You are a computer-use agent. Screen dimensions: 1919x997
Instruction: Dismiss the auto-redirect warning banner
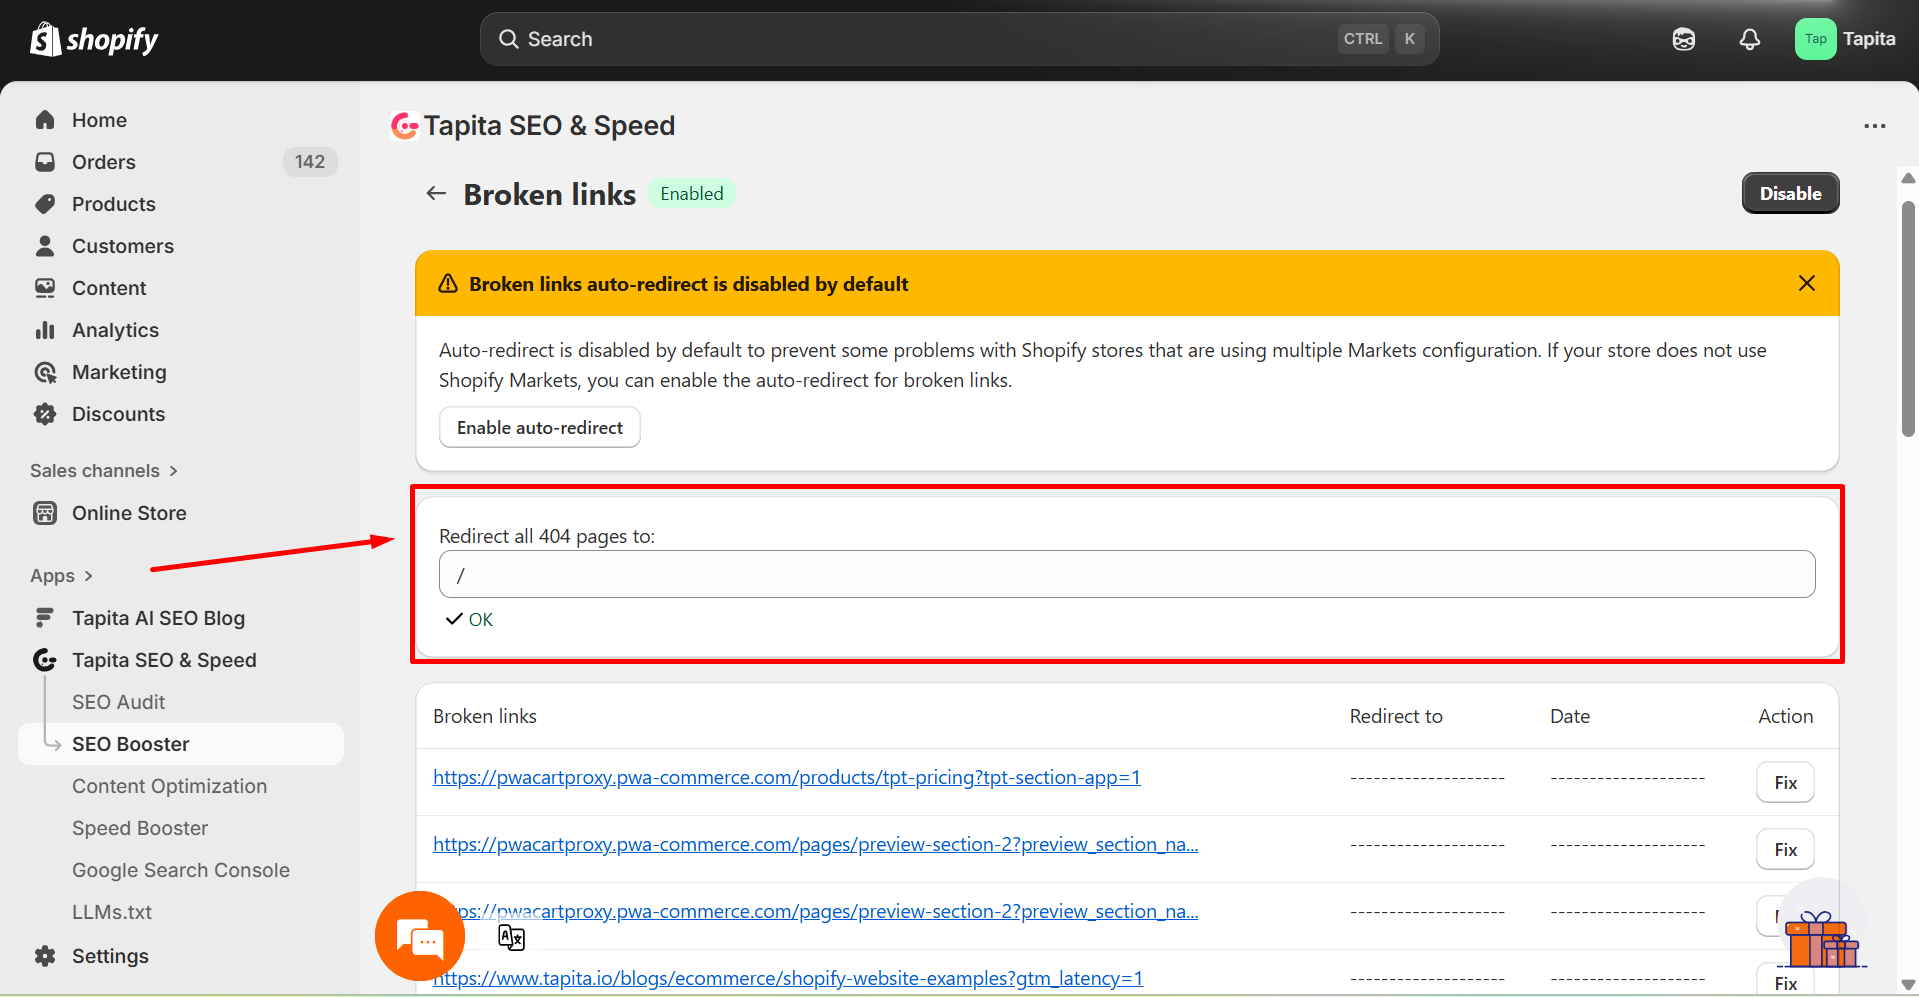click(x=1807, y=283)
